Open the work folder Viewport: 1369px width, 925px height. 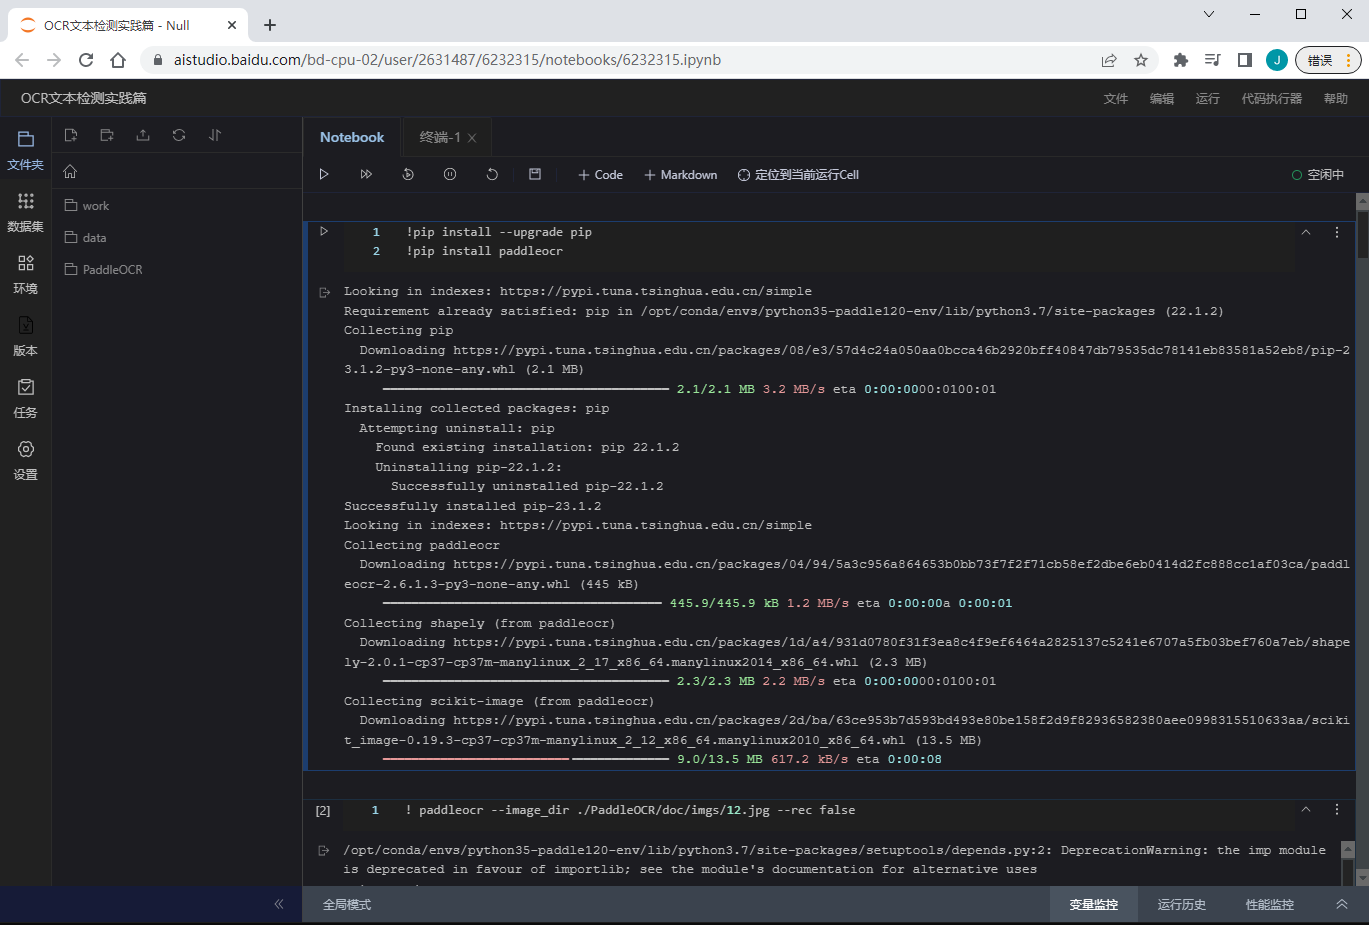point(87,206)
